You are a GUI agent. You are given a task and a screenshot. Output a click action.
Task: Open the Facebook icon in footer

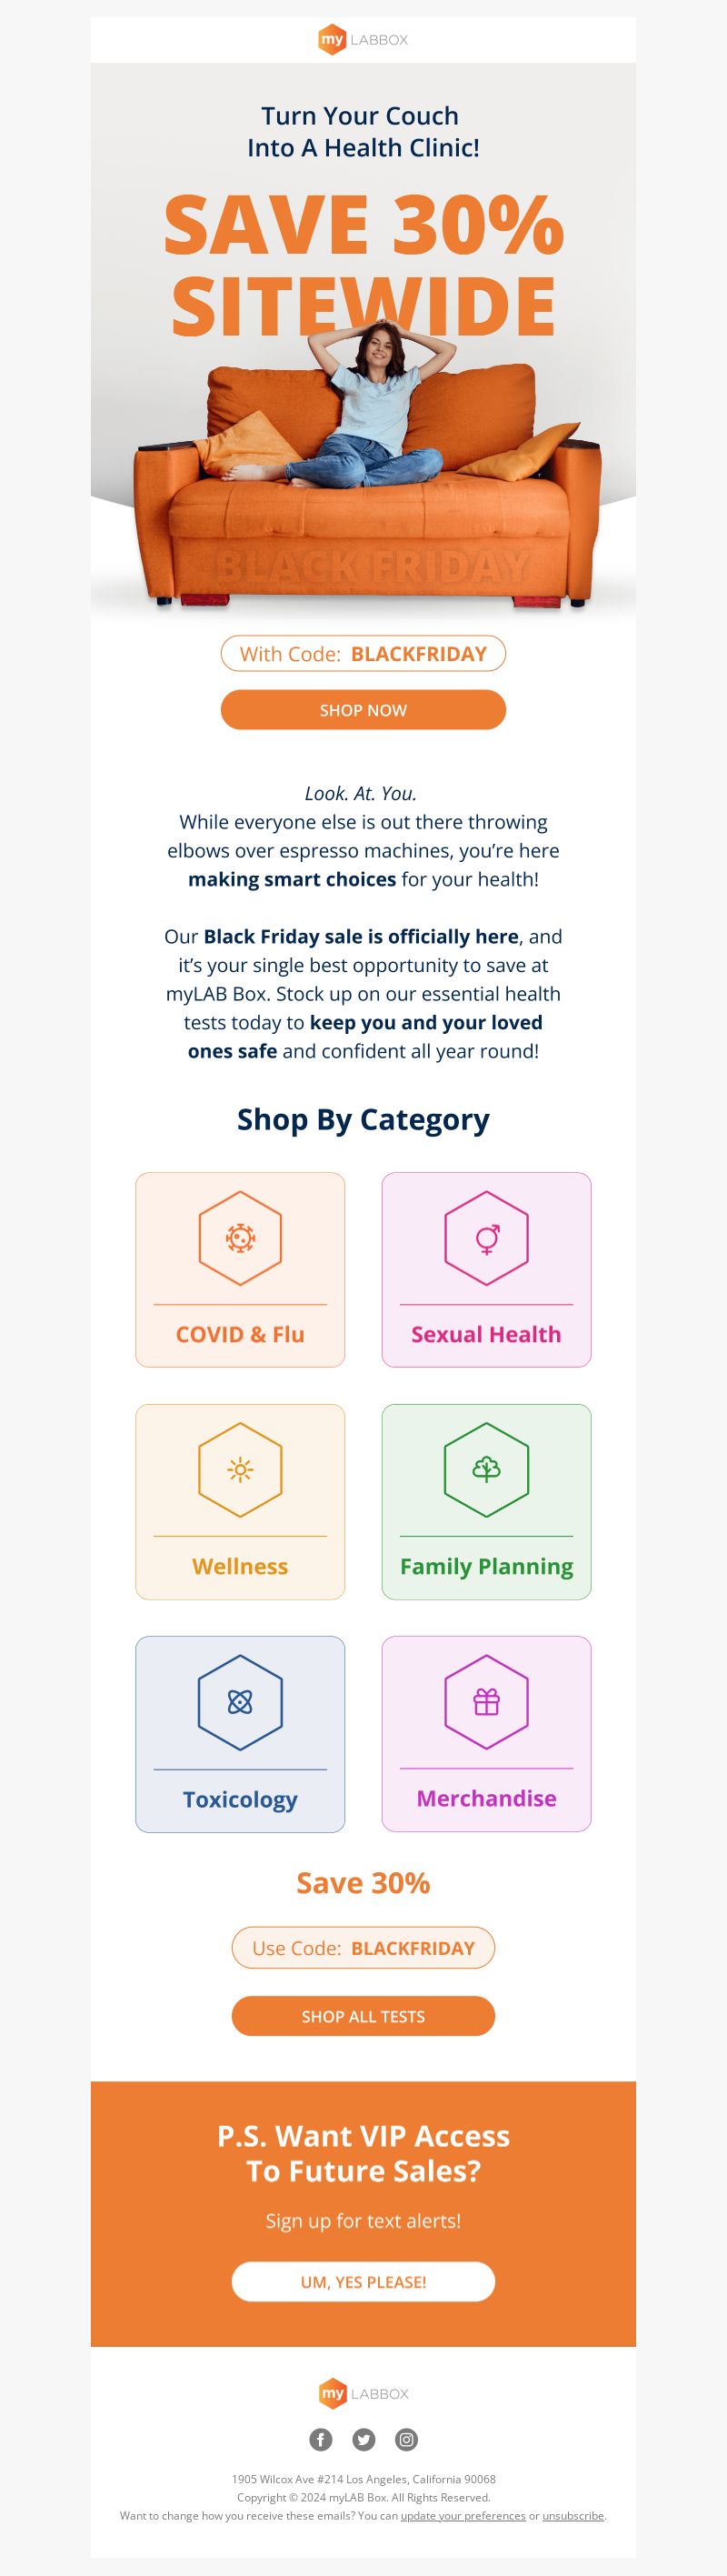coord(320,2439)
